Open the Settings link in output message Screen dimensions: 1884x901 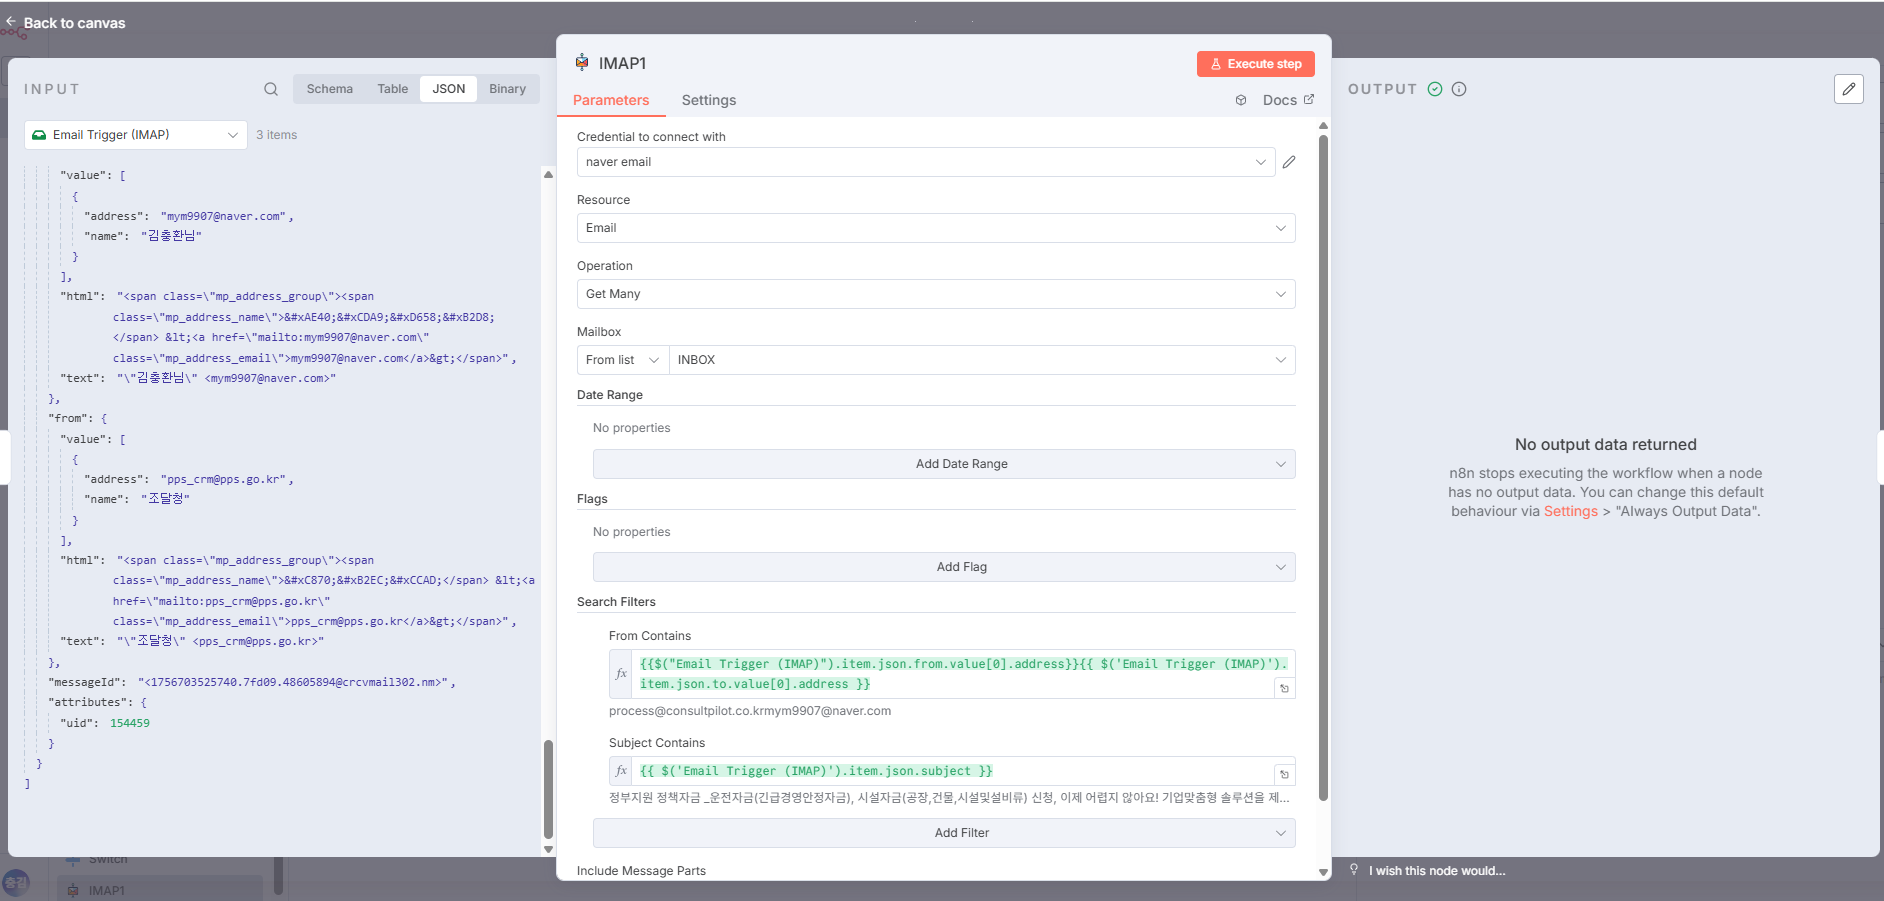pyautogui.click(x=1570, y=511)
